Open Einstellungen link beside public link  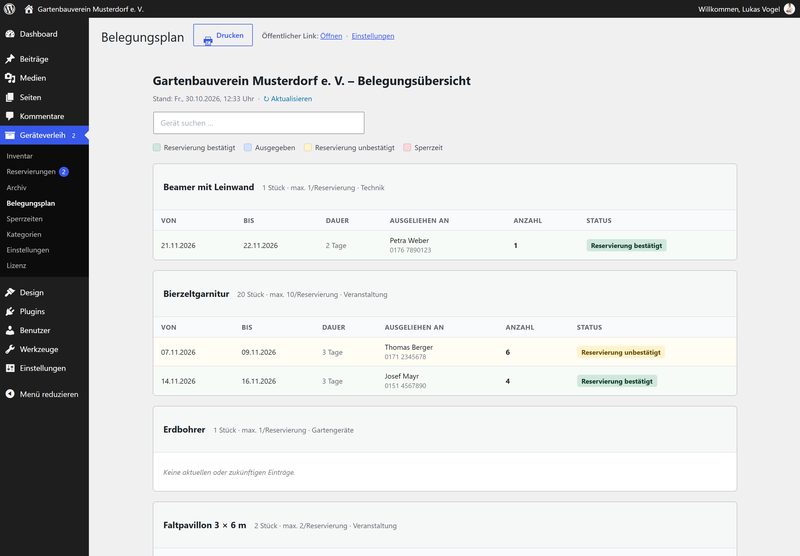[x=373, y=36]
